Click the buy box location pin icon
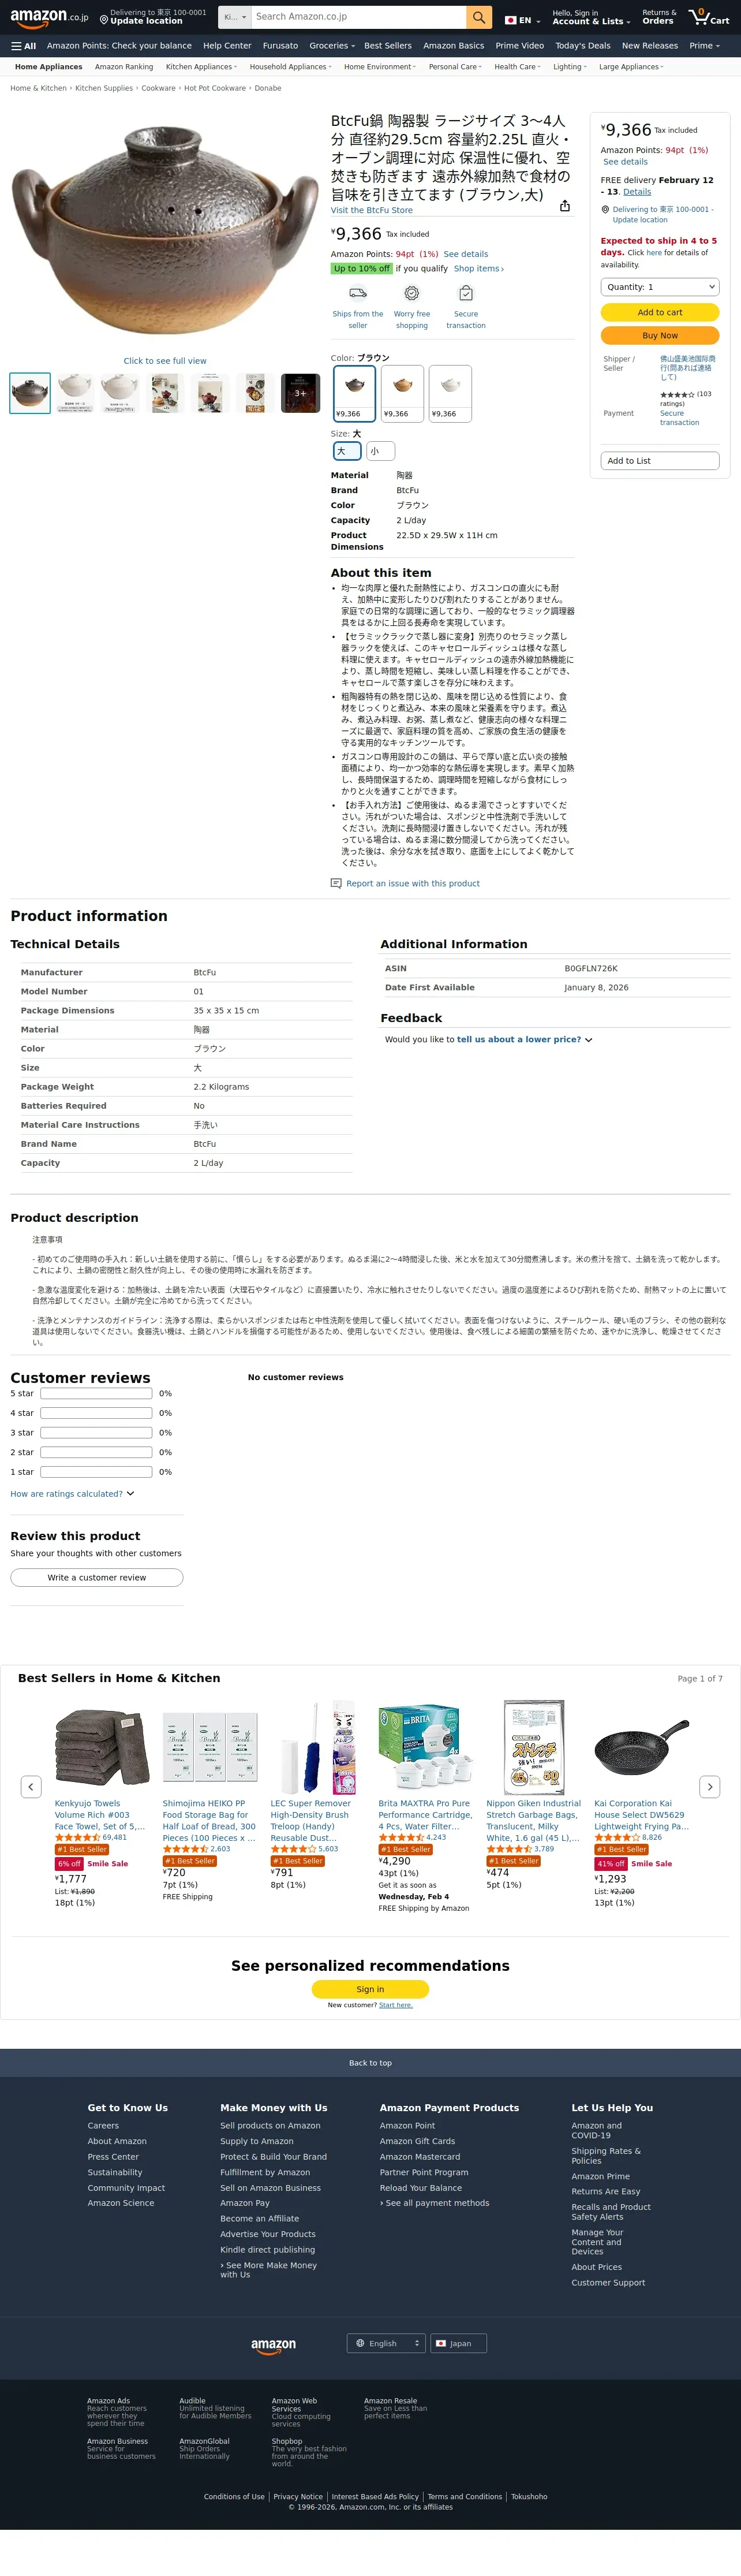This screenshot has width=741, height=2576. [x=605, y=210]
